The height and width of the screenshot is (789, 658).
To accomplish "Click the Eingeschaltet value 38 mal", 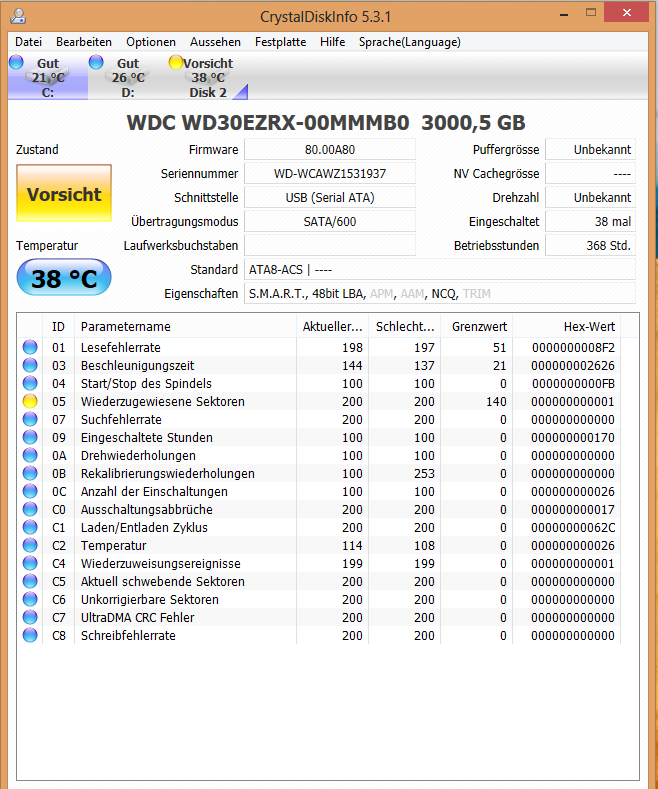I will (x=591, y=221).
